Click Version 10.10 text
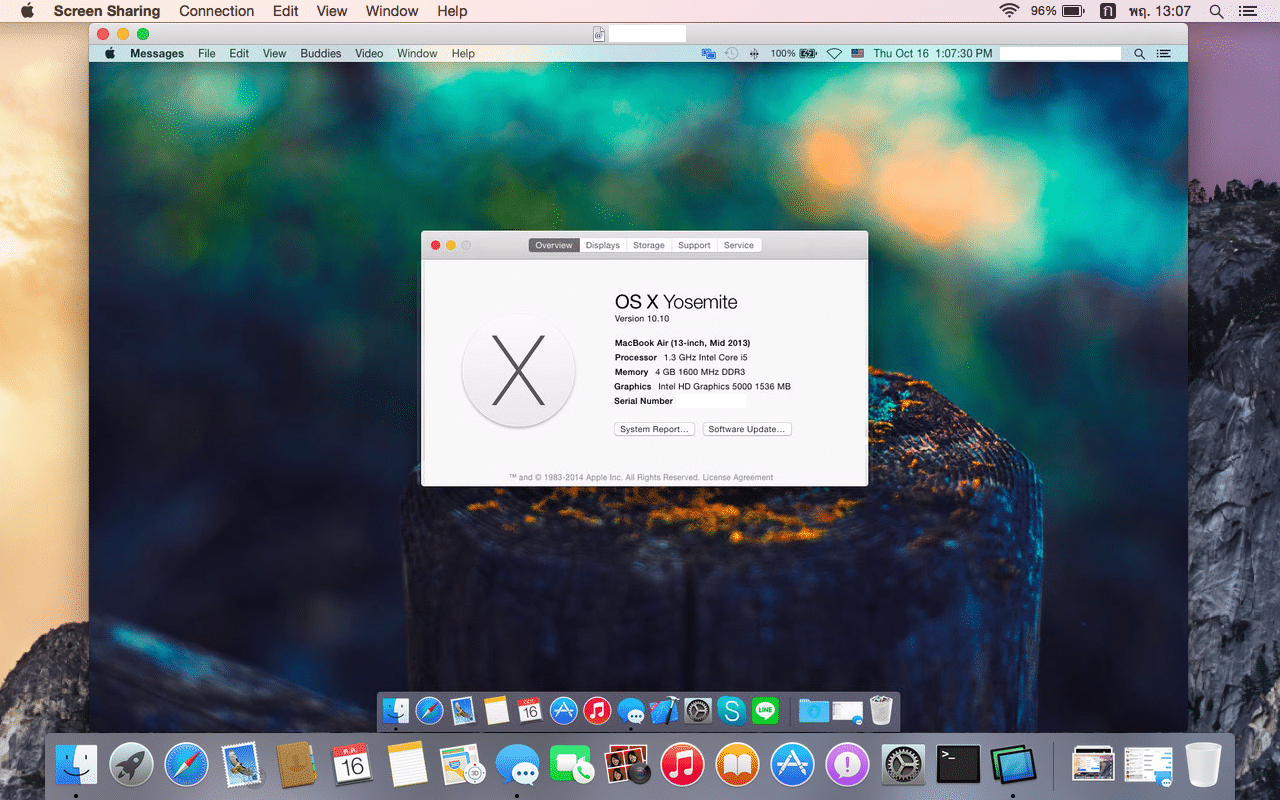Viewport: 1280px width, 800px height. click(x=642, y=319)
